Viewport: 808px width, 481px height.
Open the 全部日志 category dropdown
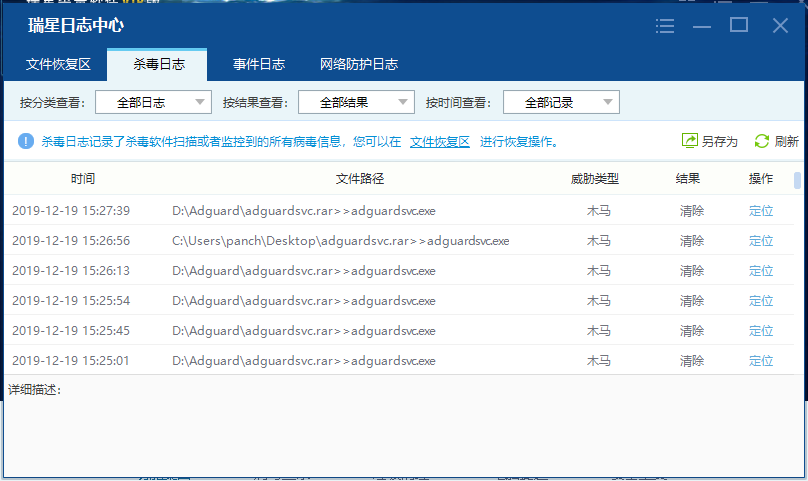[x=154, y=102]
